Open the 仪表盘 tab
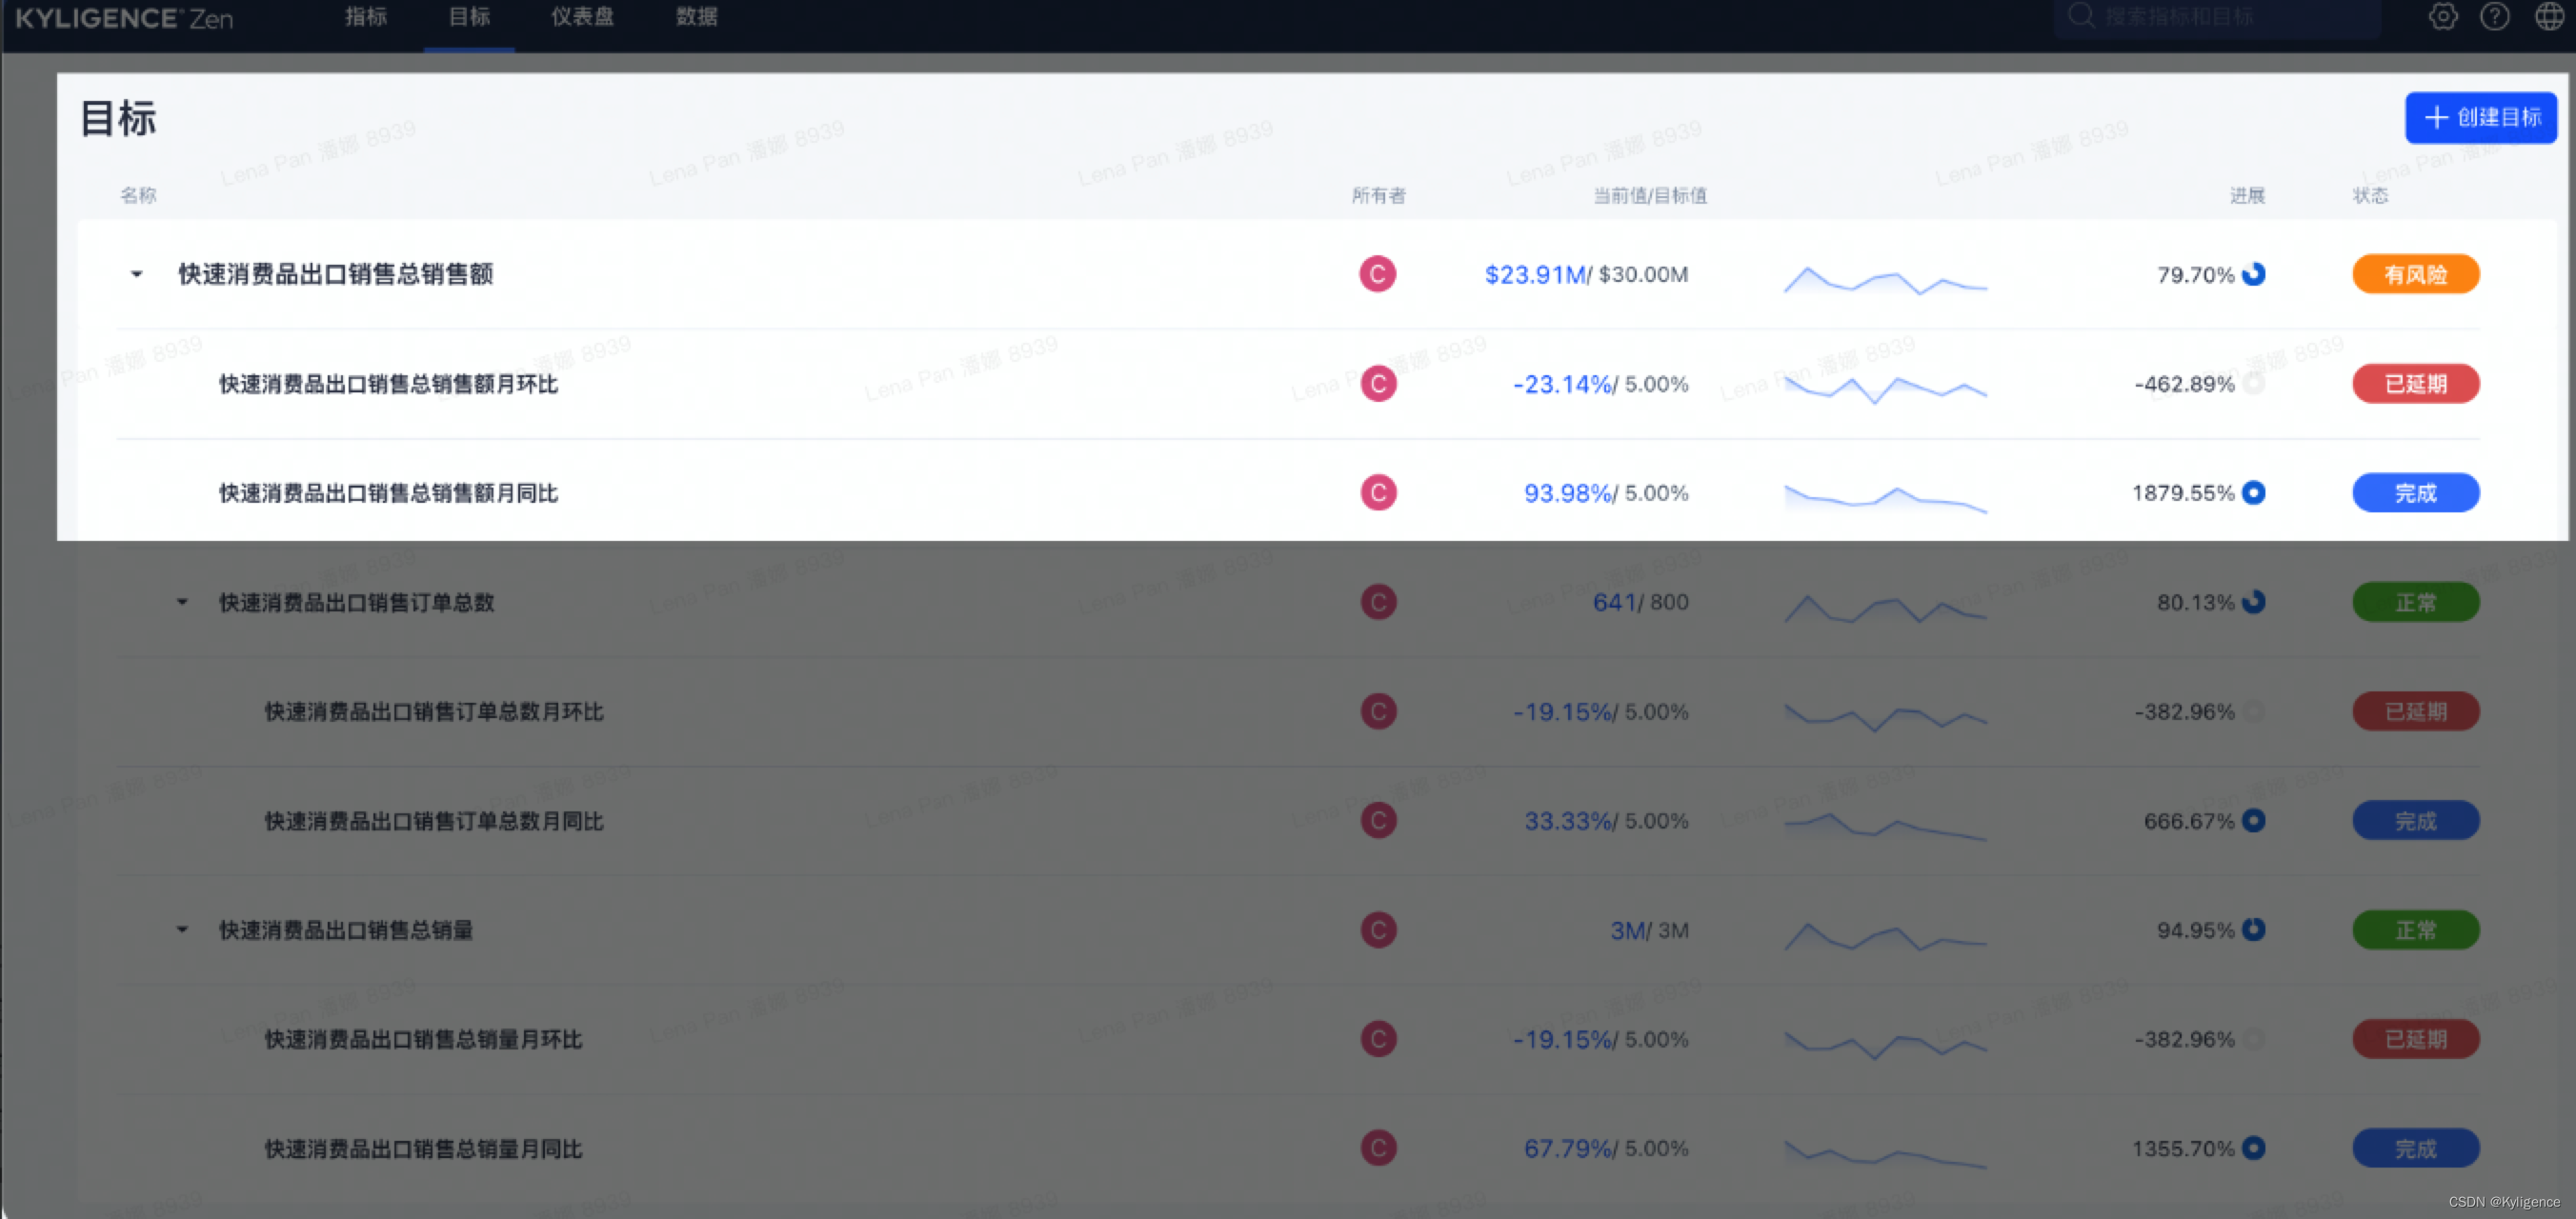The width and height of the screenshot is (2576, 1219). click(x=582, y=17)
